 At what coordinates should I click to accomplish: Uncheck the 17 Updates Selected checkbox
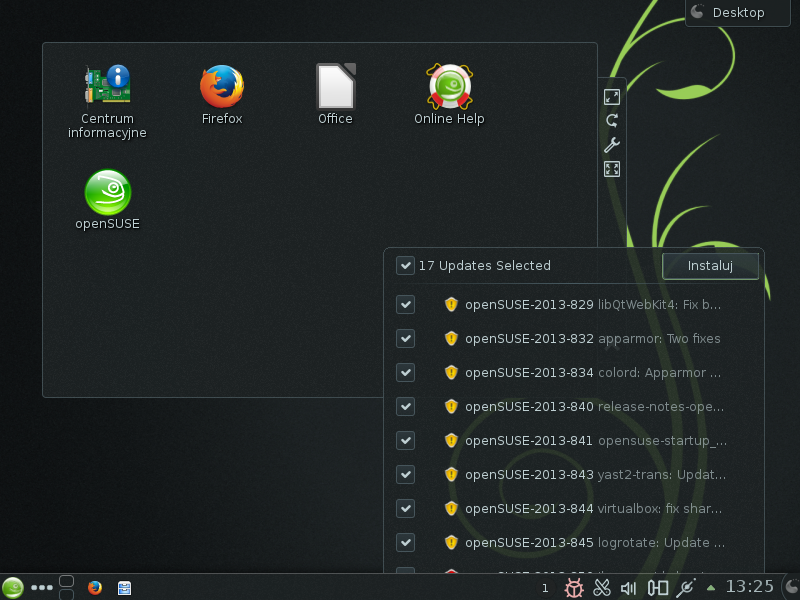click(405, 266)
